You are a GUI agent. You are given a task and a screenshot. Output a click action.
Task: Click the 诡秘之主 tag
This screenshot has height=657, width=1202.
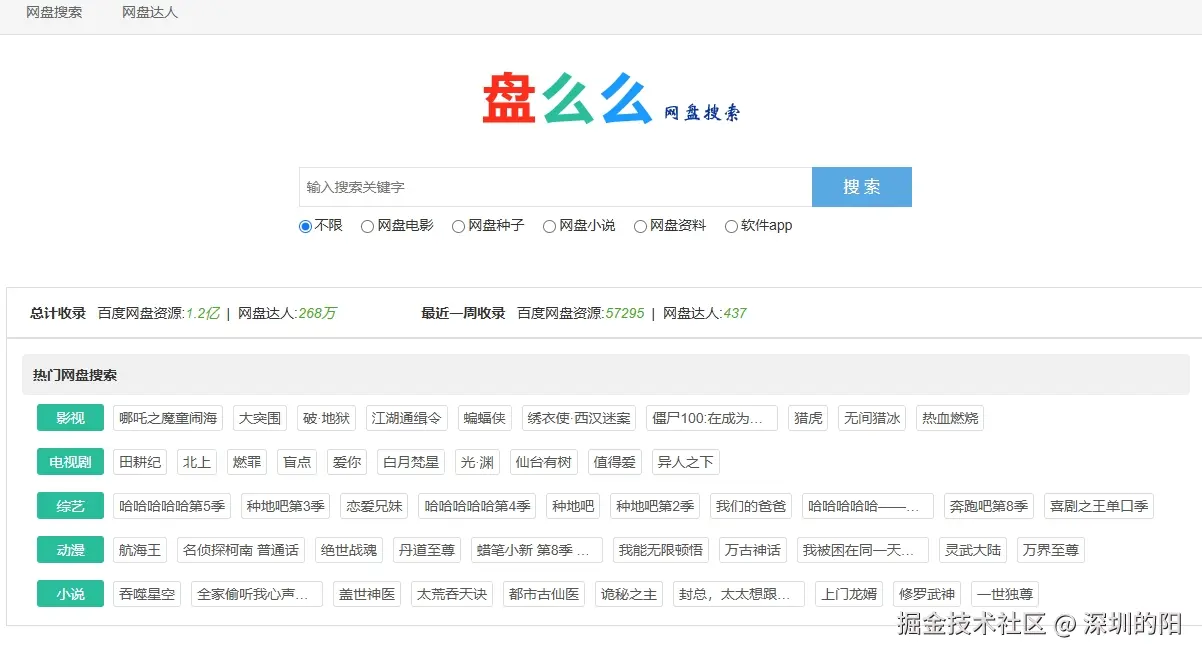(x=629, y=594)
